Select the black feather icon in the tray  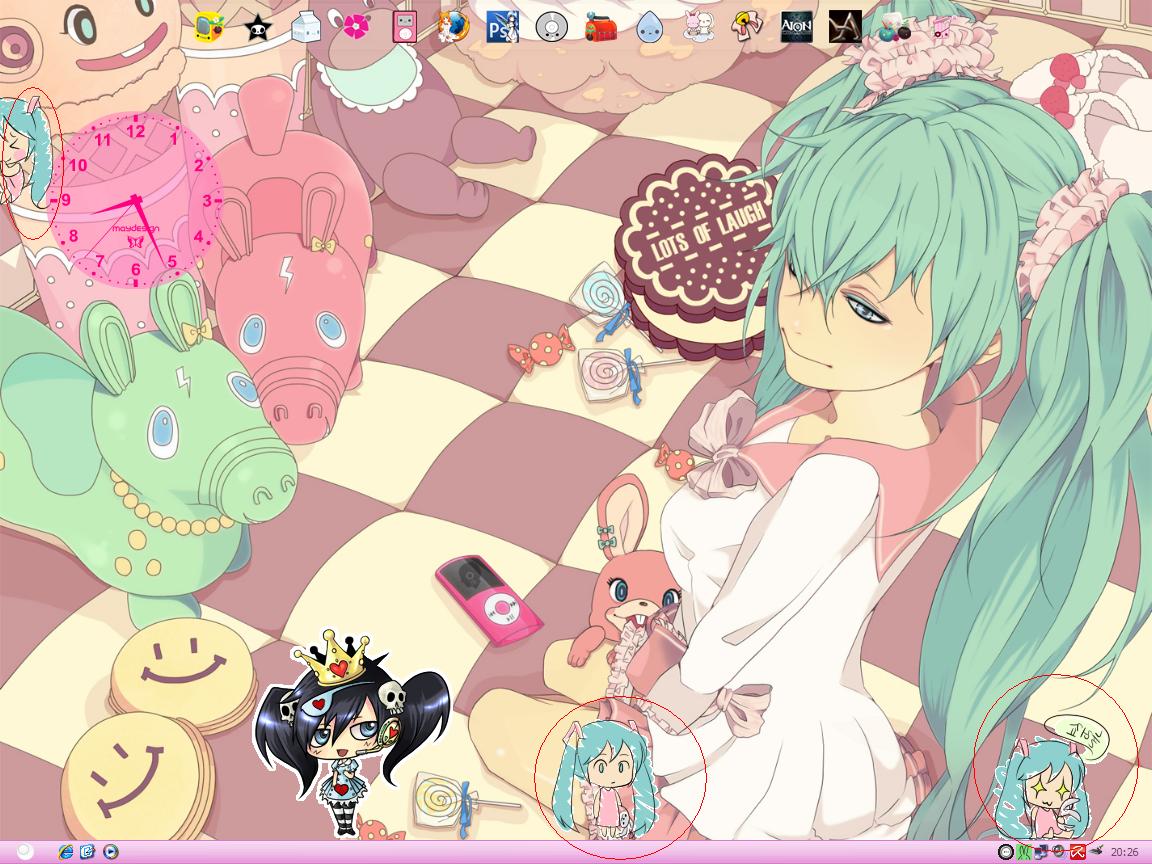coord(1096,851)
